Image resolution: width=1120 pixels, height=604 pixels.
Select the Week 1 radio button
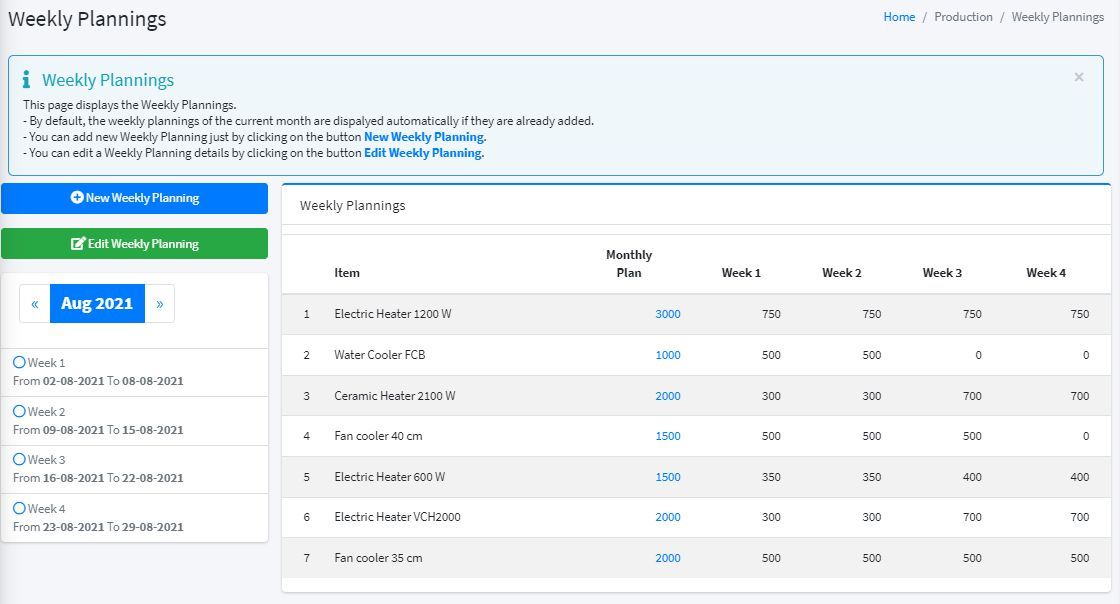19,362
